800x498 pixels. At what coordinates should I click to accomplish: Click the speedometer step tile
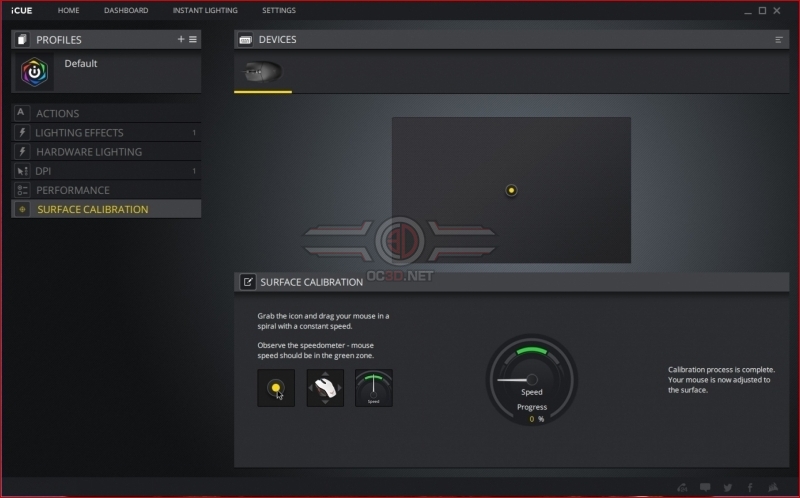point(373,388)
